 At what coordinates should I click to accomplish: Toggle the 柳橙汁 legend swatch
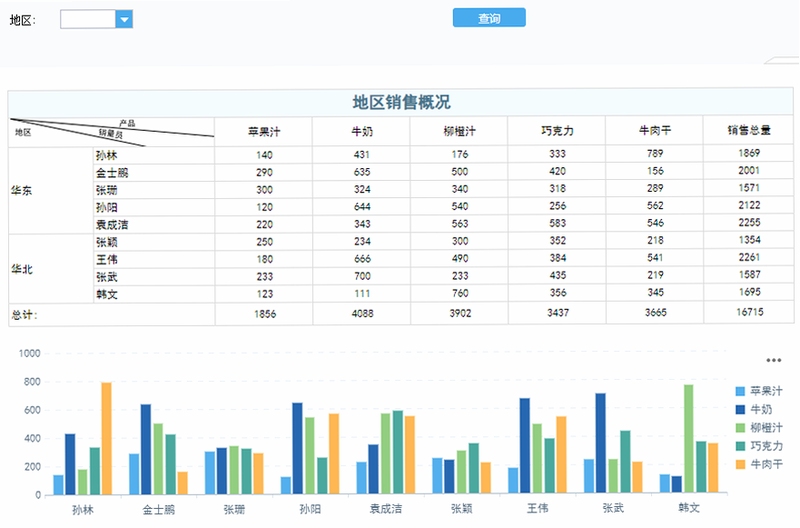tap(740, 428)
